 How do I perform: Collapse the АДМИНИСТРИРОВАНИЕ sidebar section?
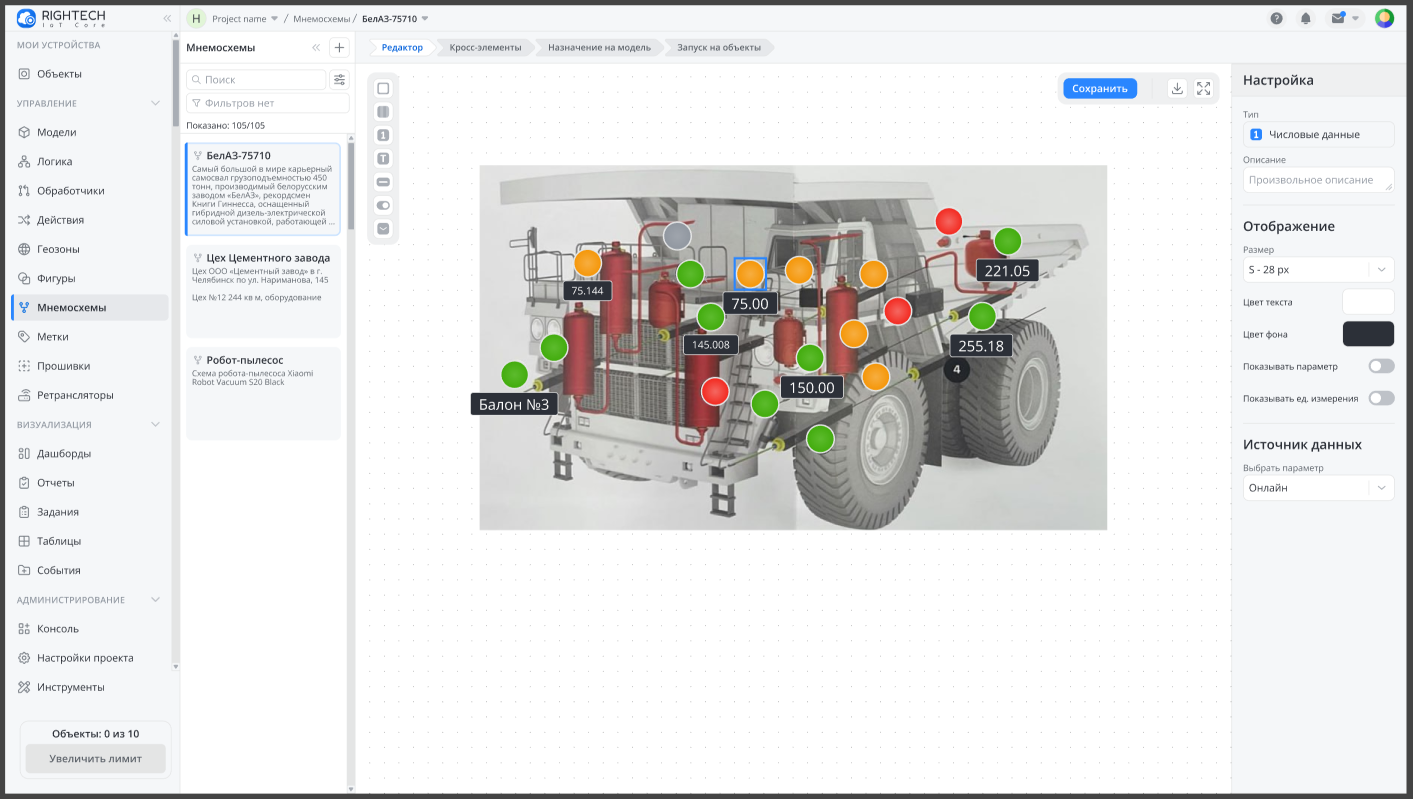click(155, 600)
